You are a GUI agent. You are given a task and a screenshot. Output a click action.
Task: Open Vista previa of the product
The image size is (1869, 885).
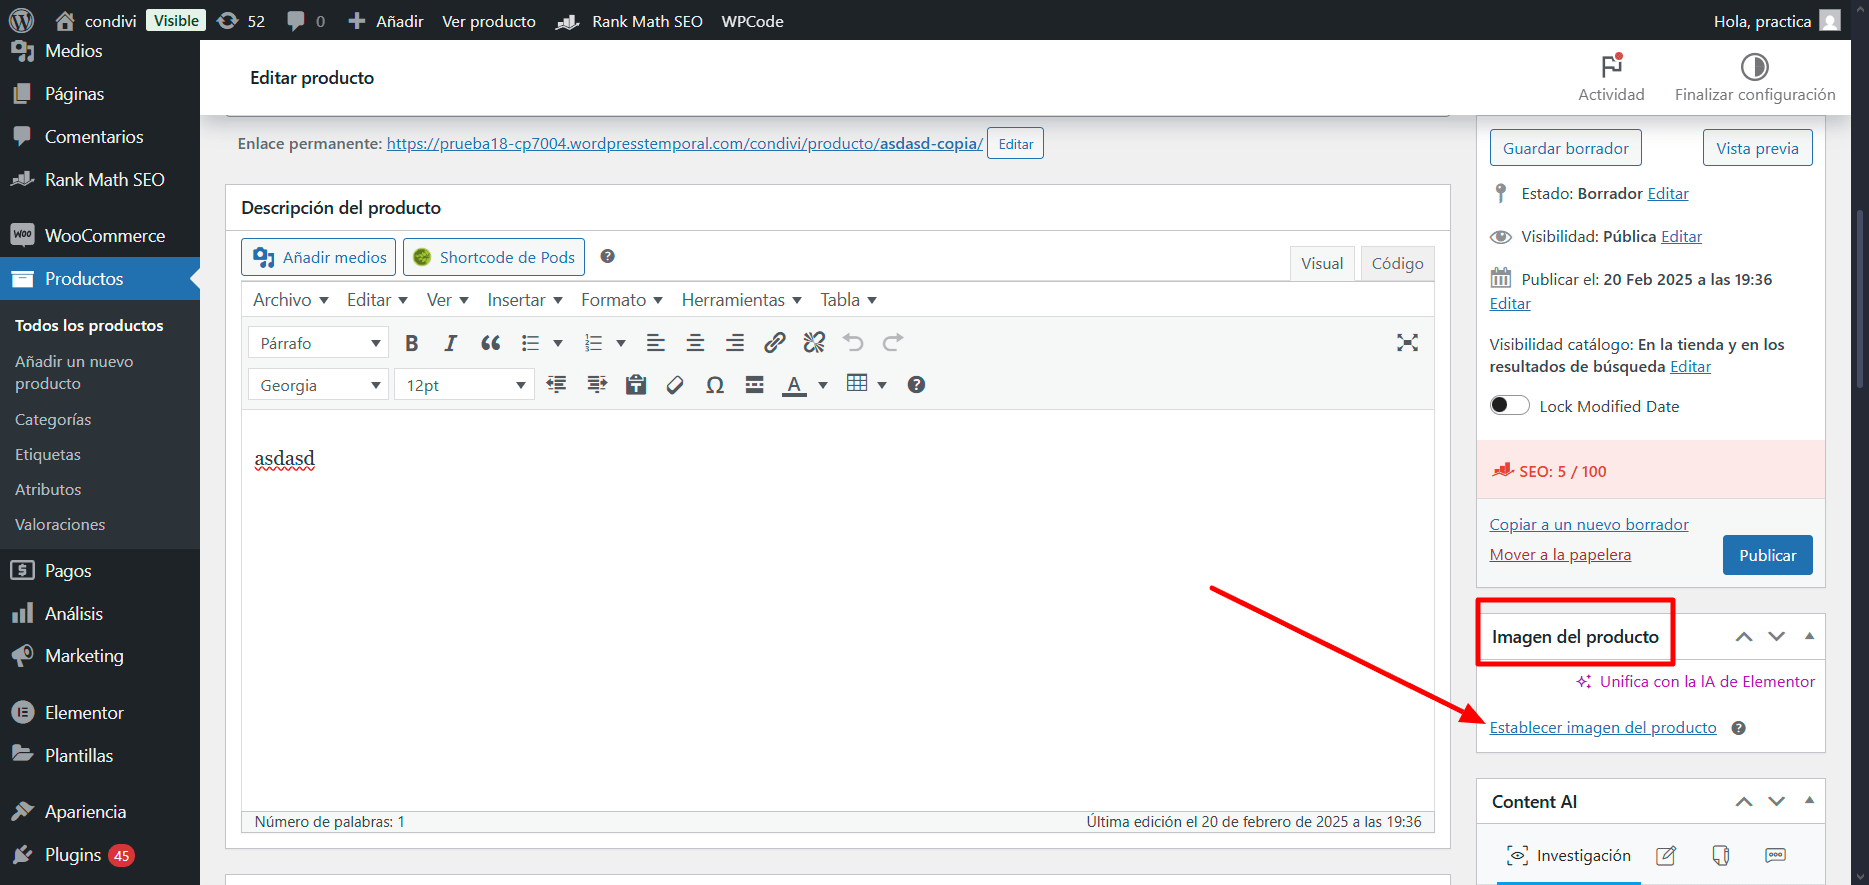coord(1757,148)
